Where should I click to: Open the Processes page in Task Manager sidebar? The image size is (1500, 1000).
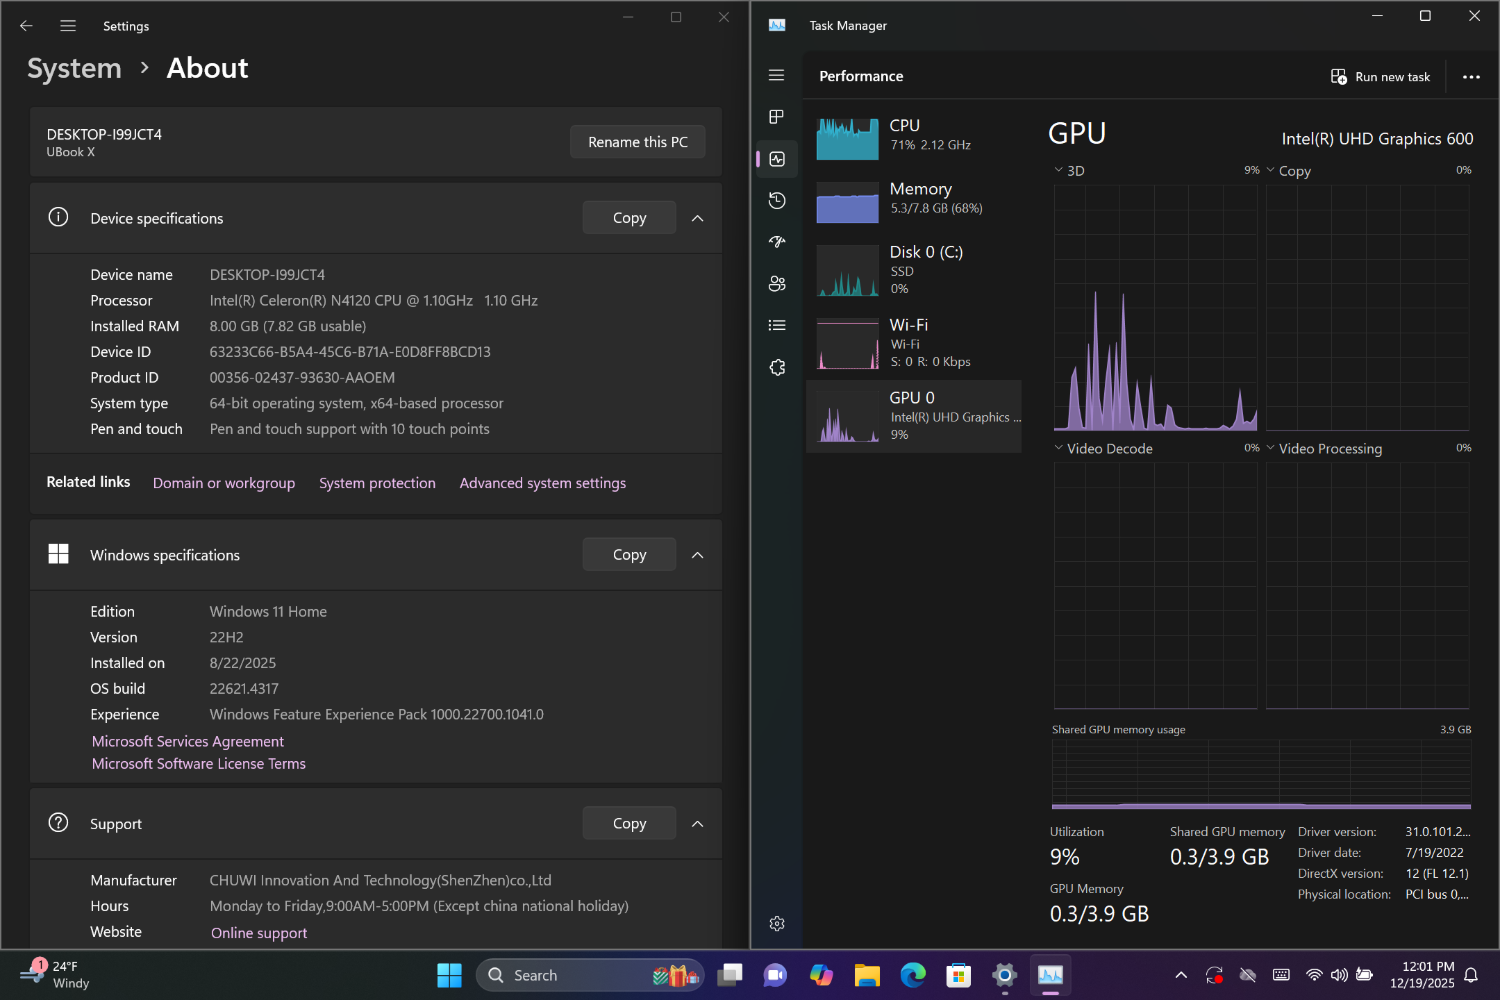tap(777, 117)
